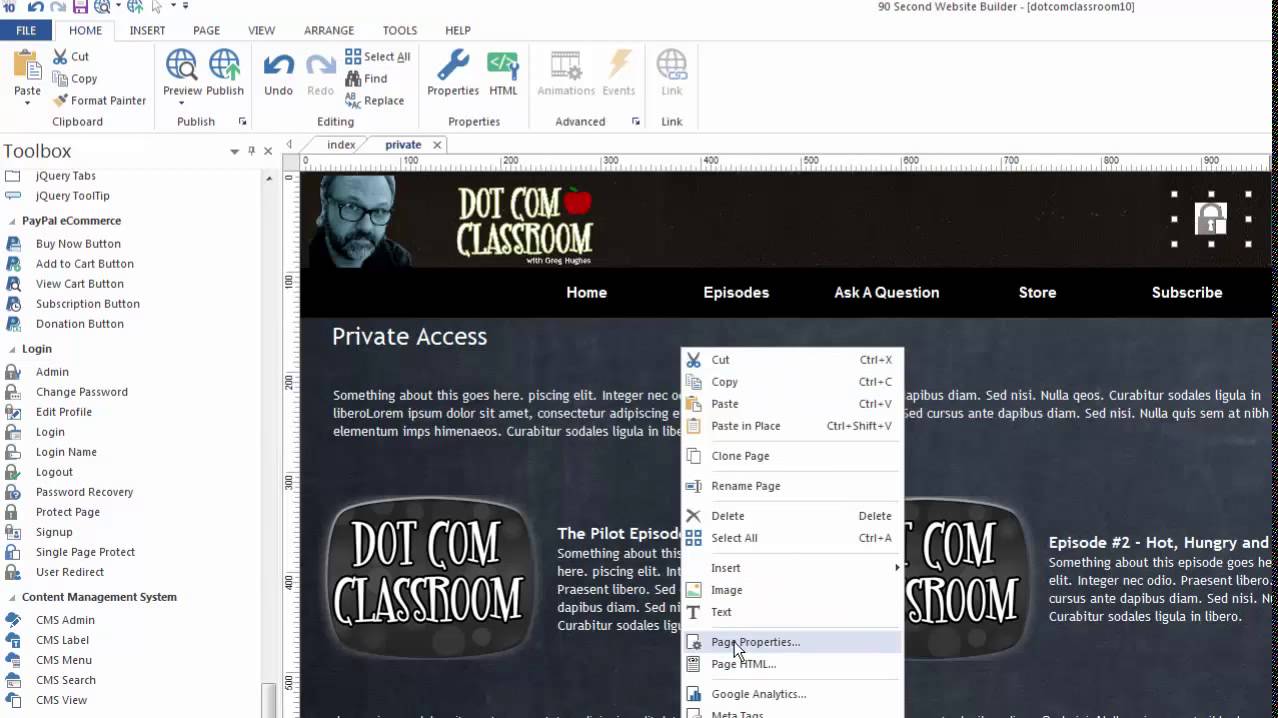This screenshot has width=1278, height=718.
Task: Select Buy Now Button in Toolbox
Action: click(x=78, y=244)
